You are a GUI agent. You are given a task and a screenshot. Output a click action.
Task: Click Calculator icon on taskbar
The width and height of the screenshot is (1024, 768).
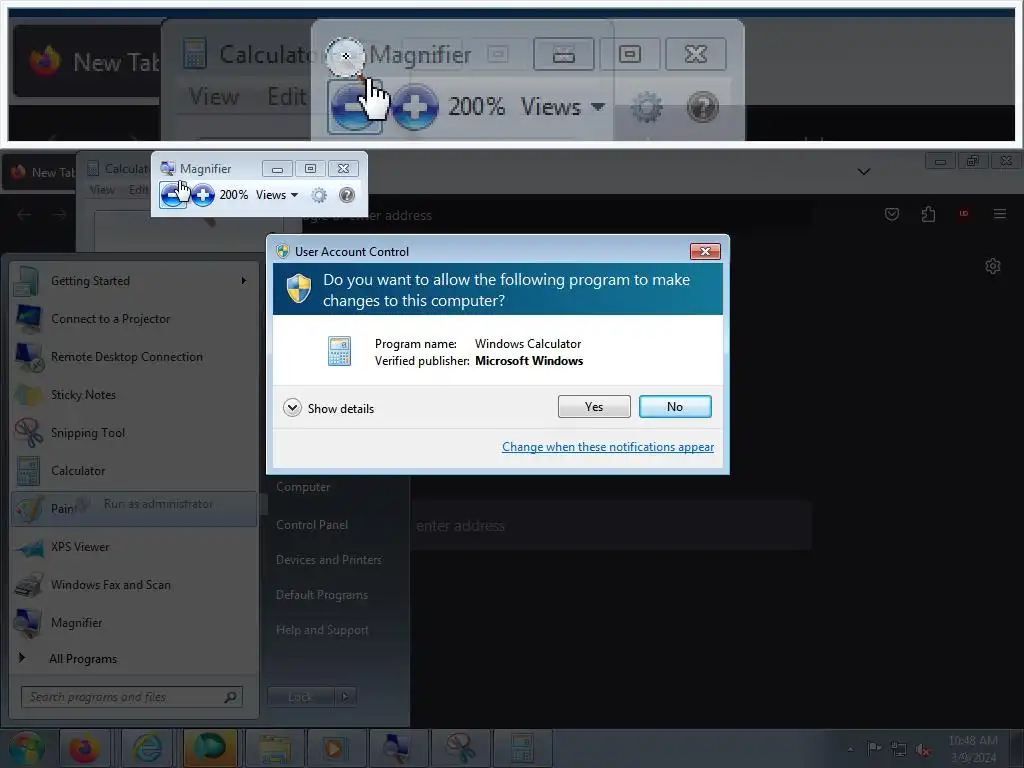point(522,748)
